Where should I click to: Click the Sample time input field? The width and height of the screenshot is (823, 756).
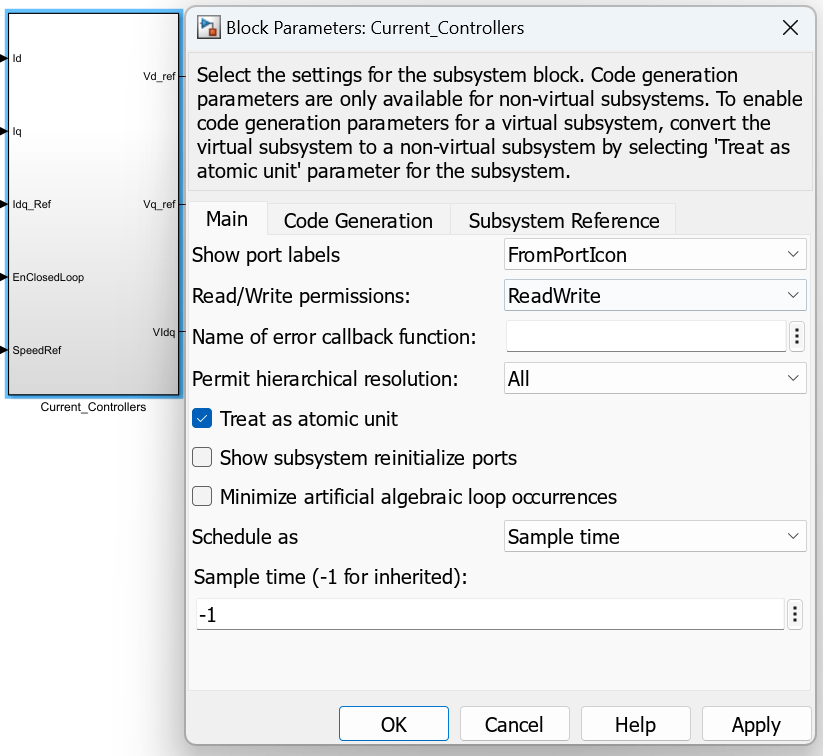pyautogui.click(x=490, y=615)
